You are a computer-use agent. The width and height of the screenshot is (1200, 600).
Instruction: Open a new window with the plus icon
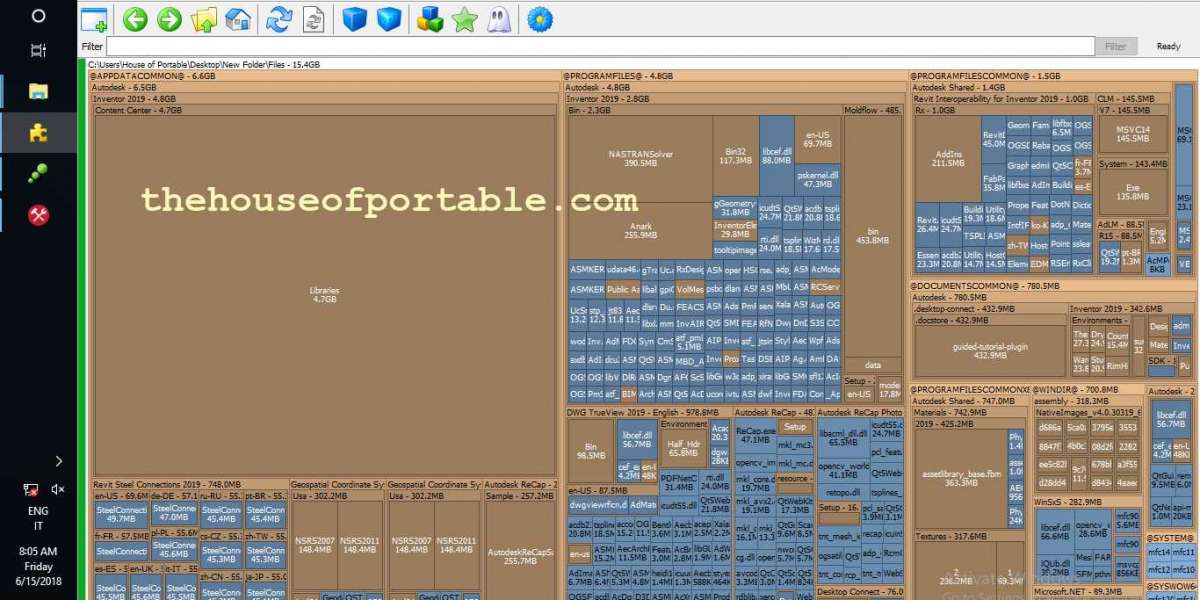click(94, 18)
